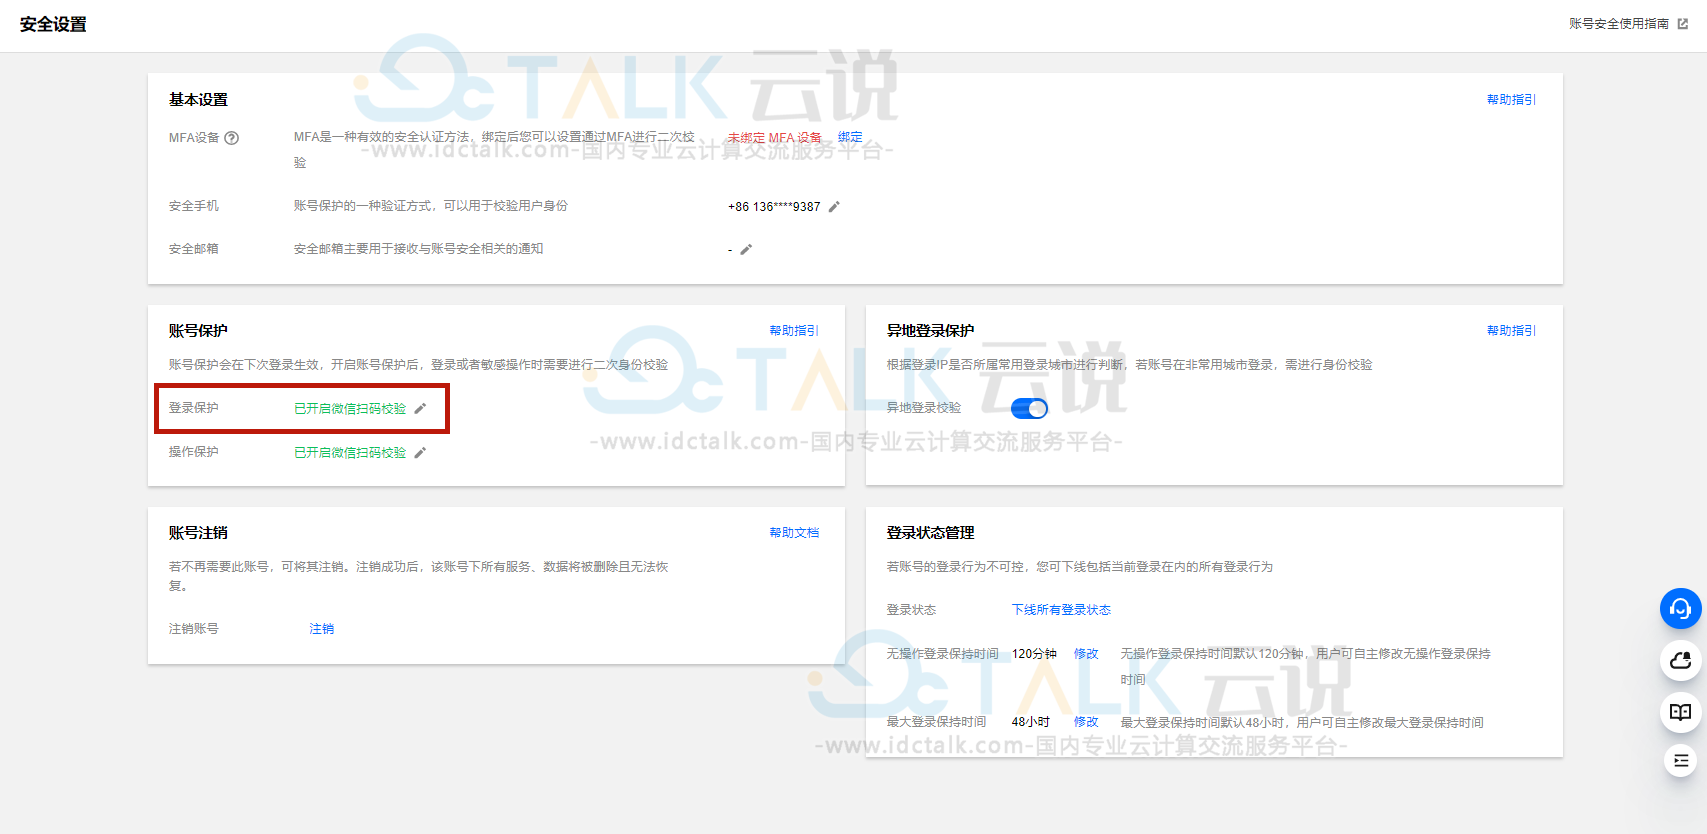The width and height of the screenshot is (1707, 834).
Task: Turn off the 异地登录校验 switch
Action: coord(1029,408)
